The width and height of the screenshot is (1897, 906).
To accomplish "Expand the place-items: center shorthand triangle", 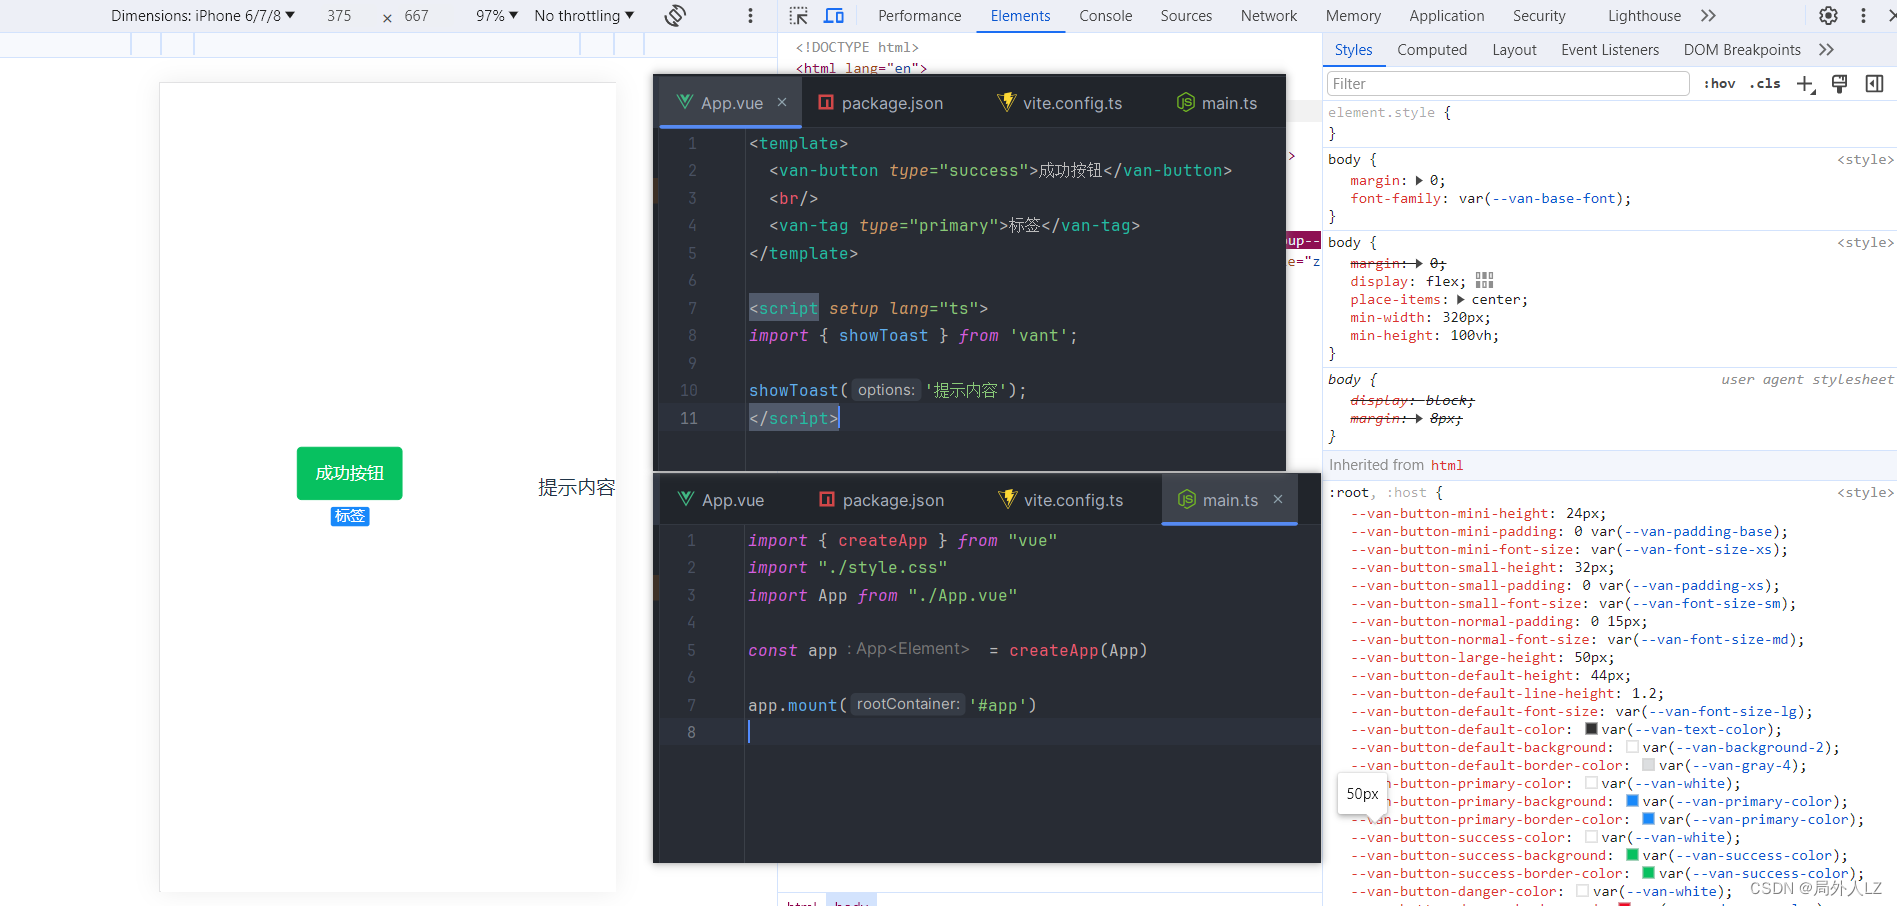I will [1460, 300].
